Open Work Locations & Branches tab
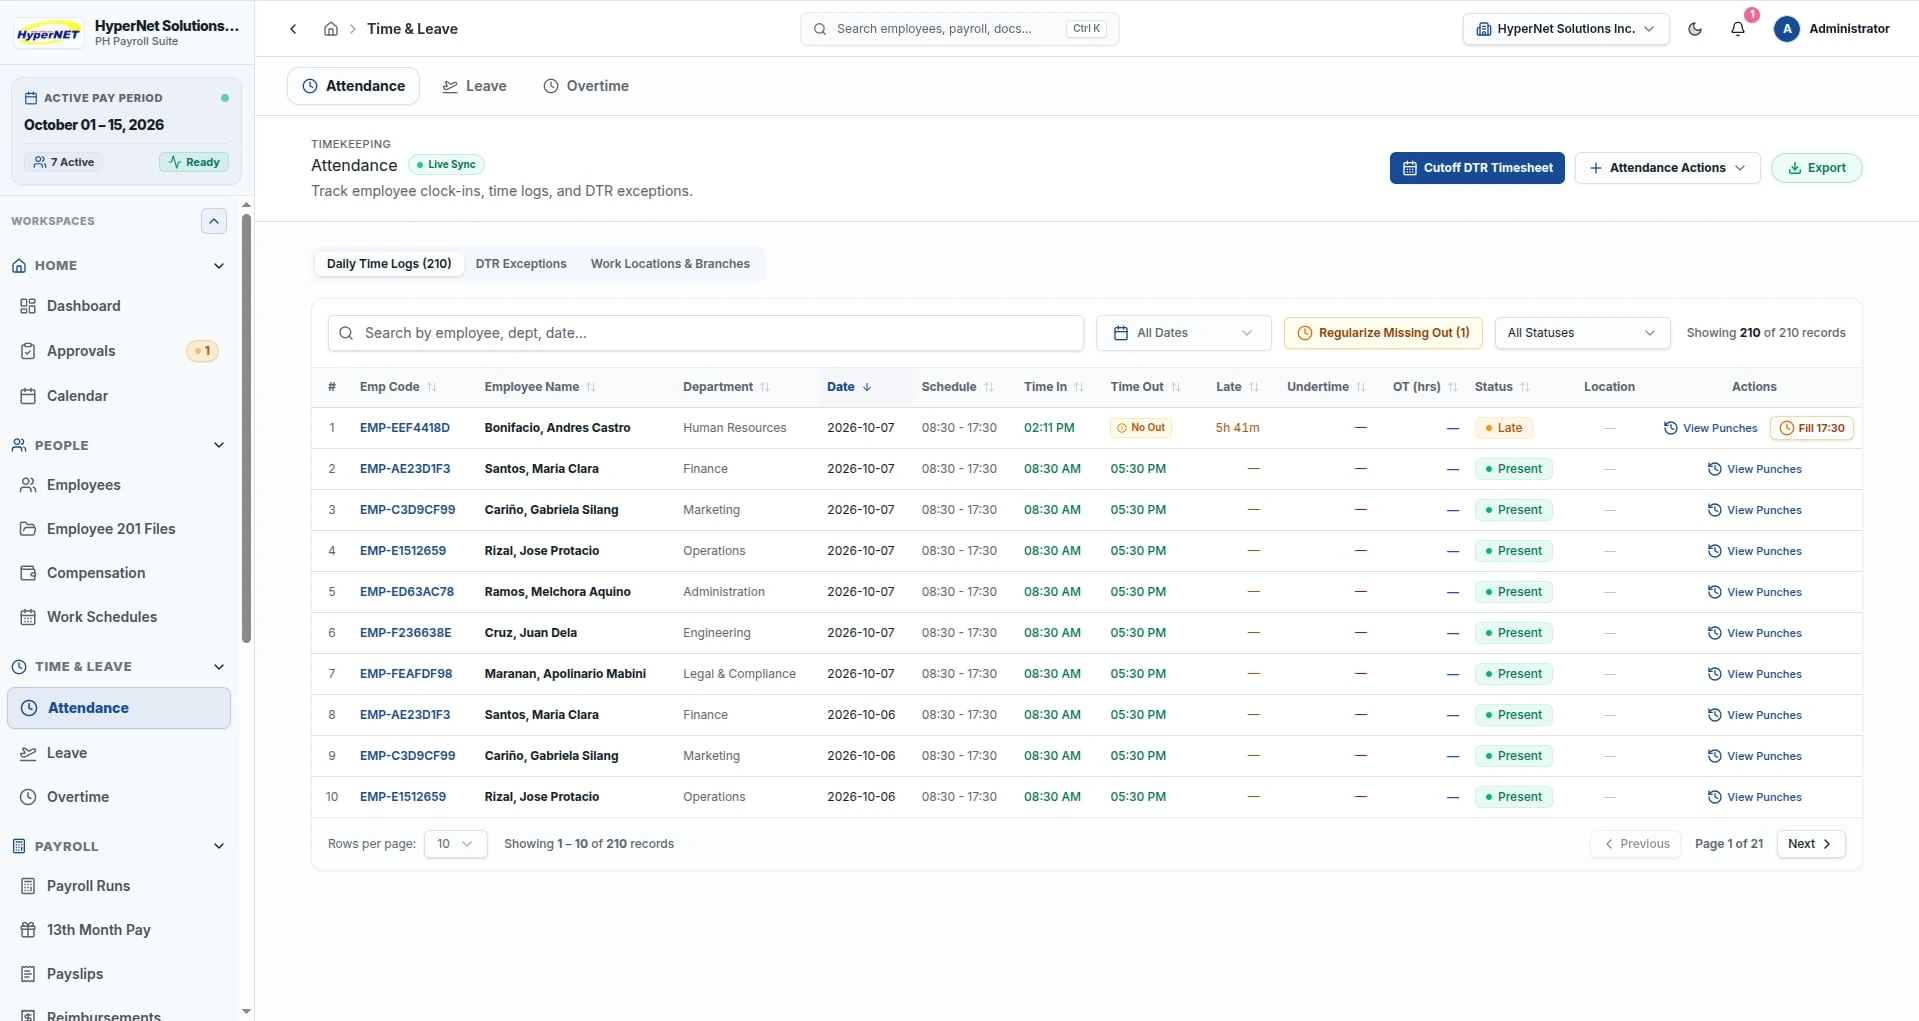Screen dimensions: 1919x1021 point(670,264)
